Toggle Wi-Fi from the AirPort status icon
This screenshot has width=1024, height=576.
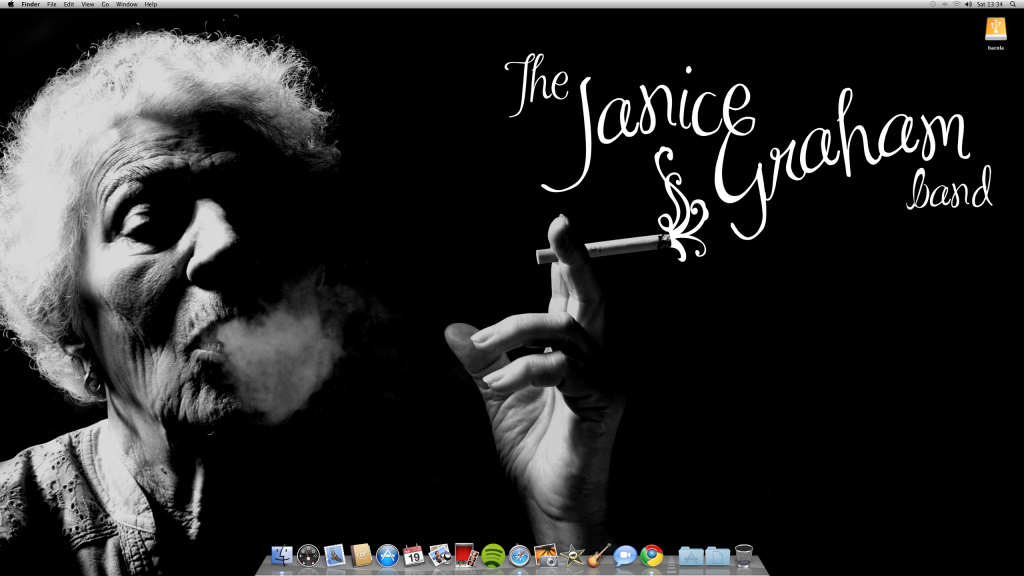(x=957, y=4)
